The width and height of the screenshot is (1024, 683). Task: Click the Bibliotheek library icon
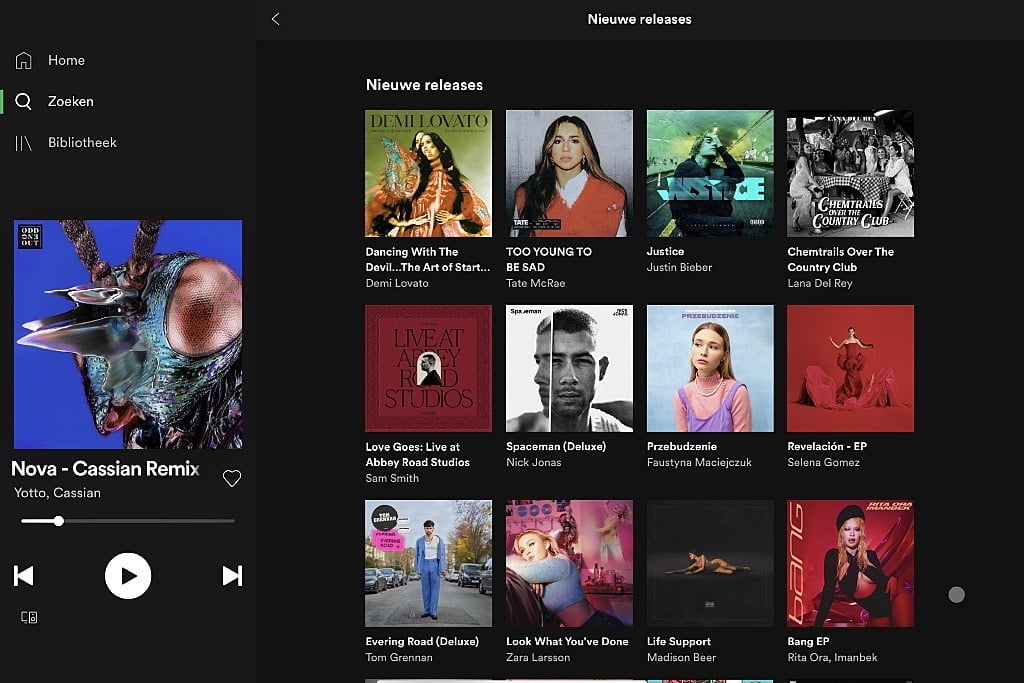point(24,142)
